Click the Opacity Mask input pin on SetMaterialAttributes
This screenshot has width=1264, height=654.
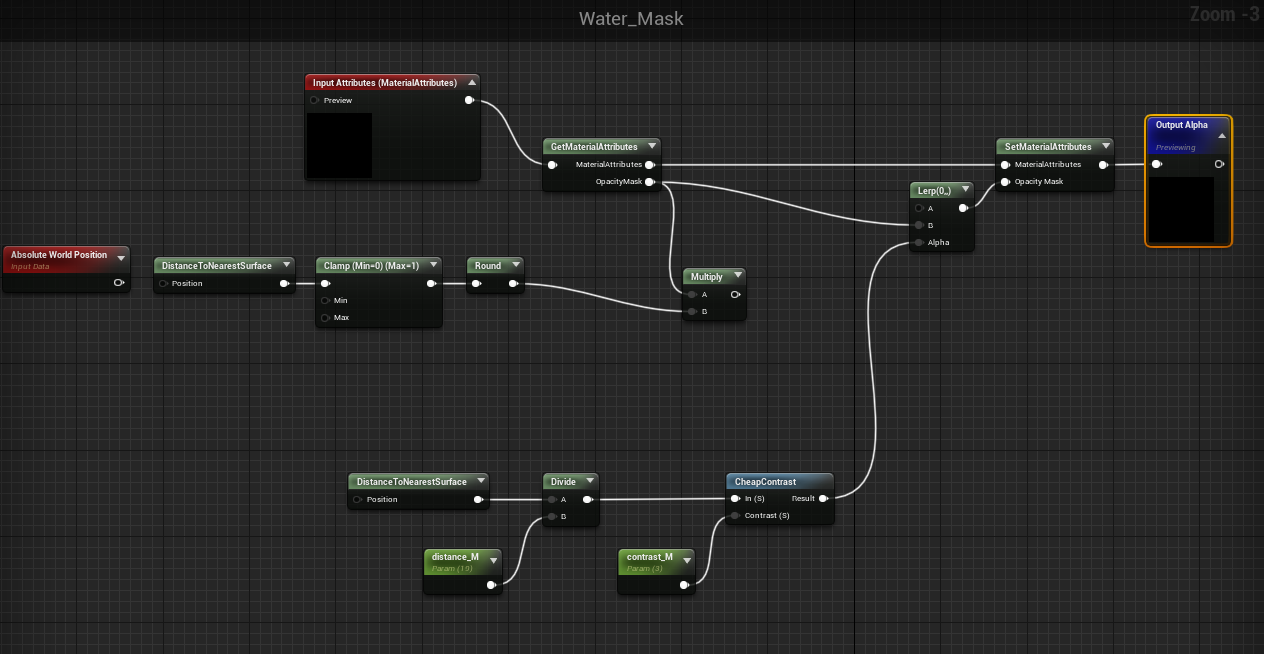point(1006,182)
